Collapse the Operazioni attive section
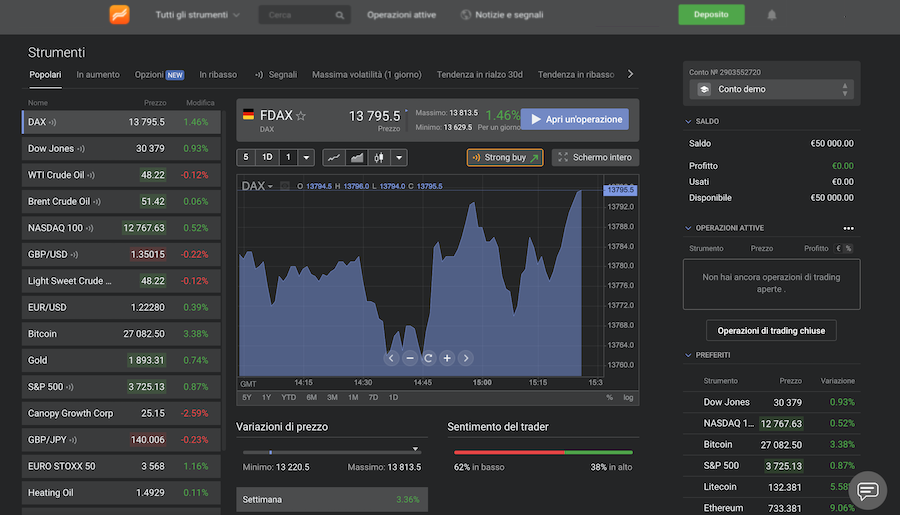 [688, 228]
